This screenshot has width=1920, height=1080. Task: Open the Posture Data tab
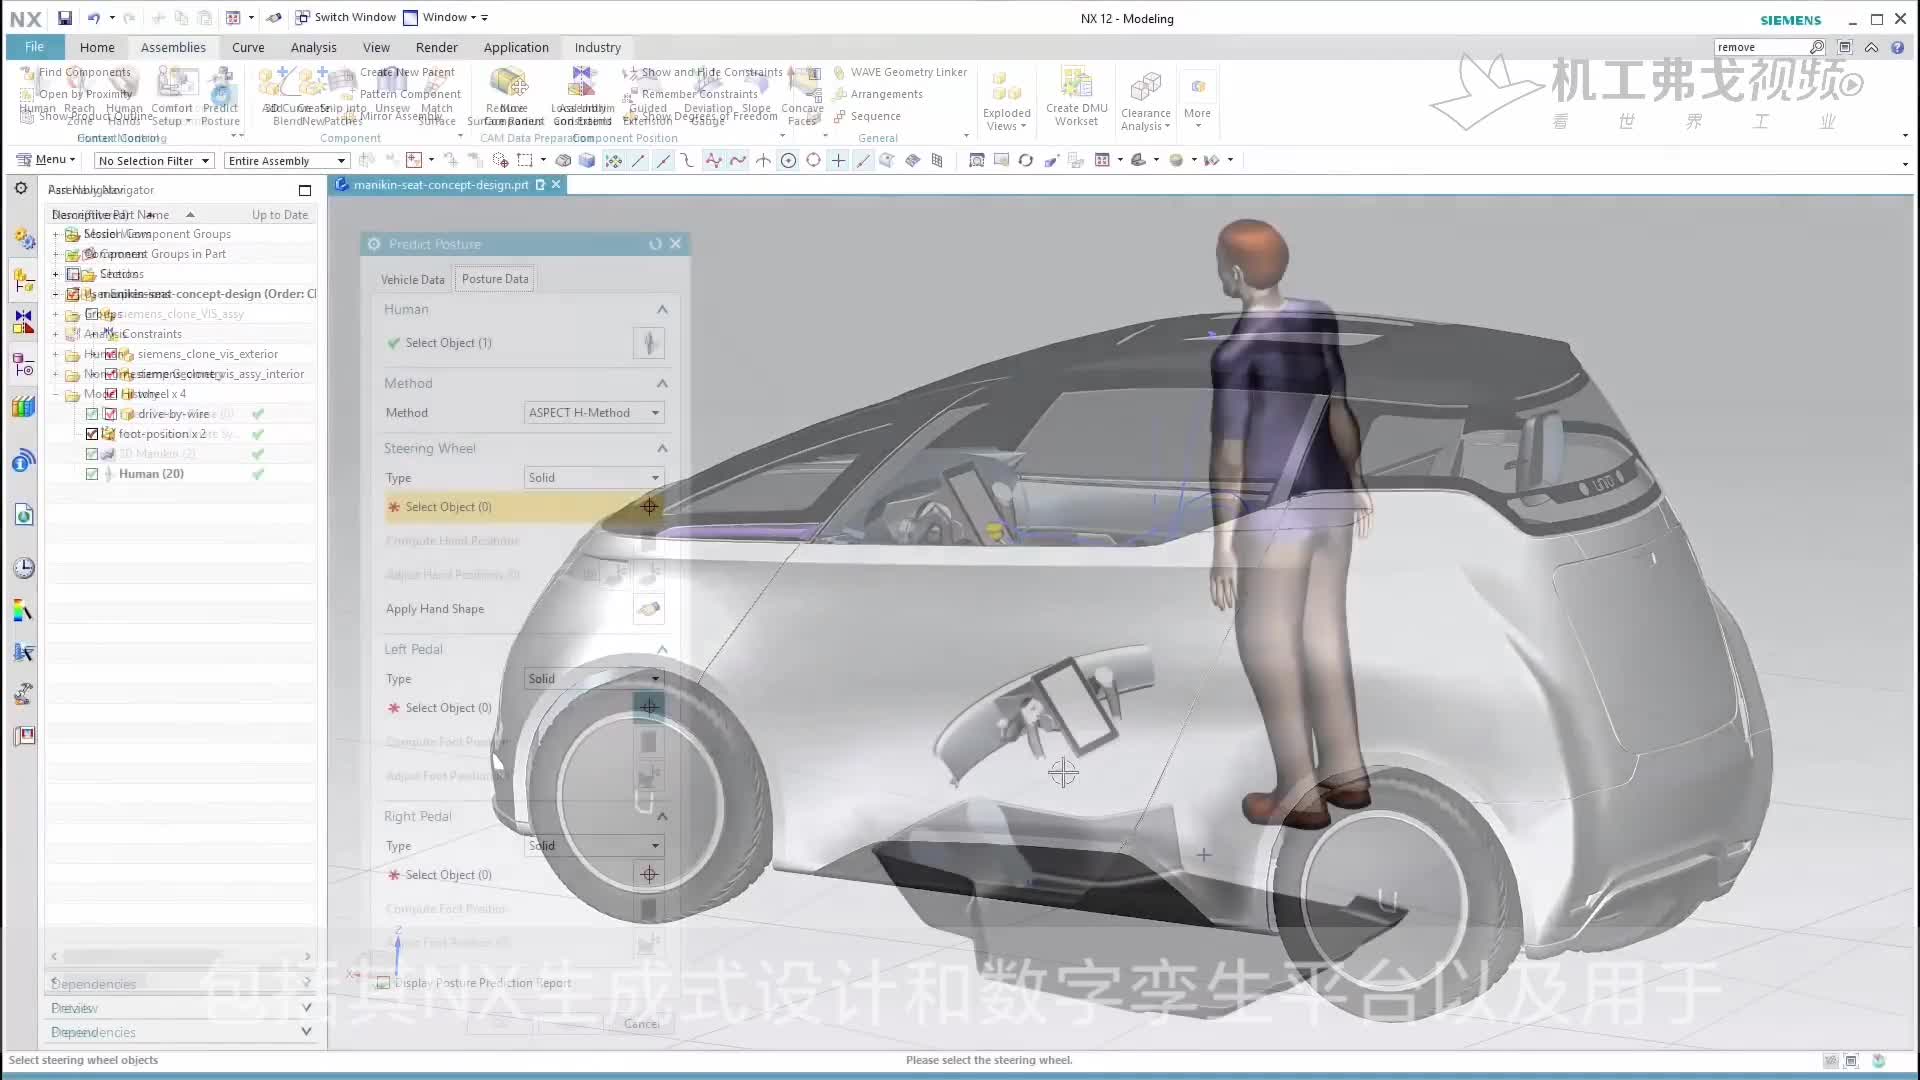pyautogui.click(x=495, y=279)
